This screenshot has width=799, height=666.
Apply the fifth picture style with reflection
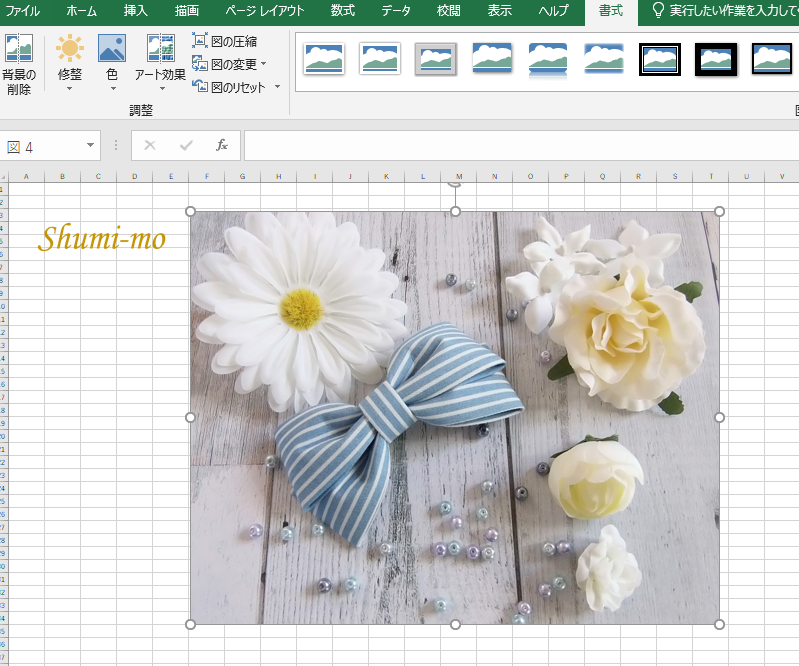click(548, 60)
